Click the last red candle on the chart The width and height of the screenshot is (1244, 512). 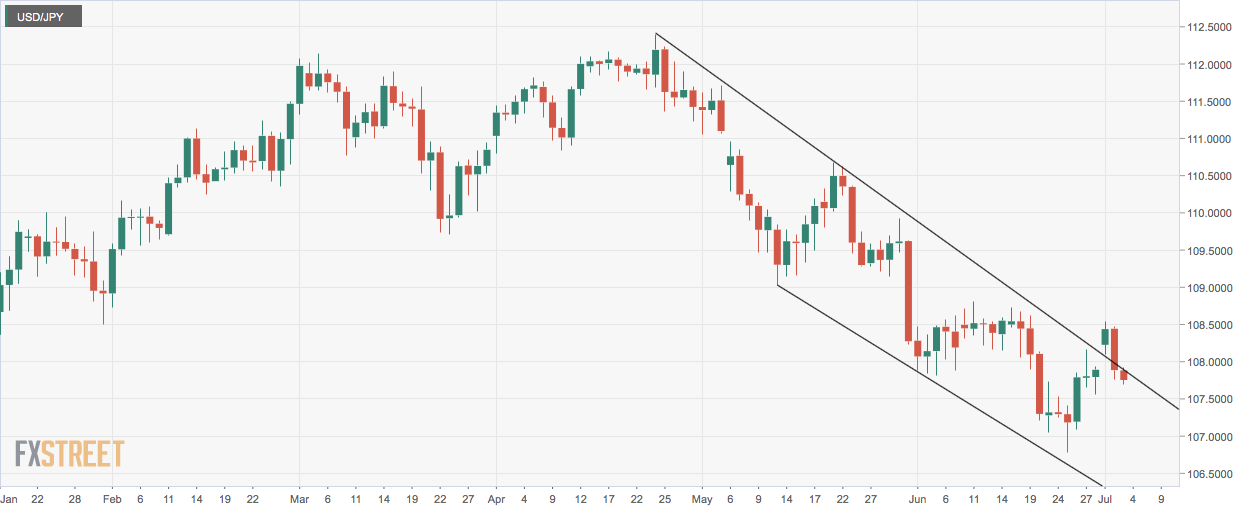coord(1124,376)
